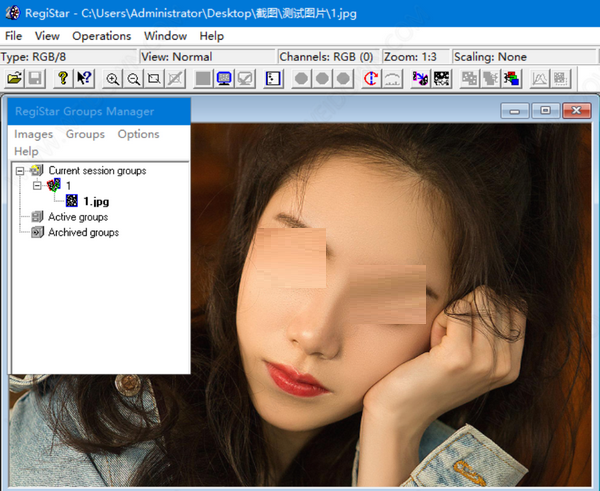Activate the context help arrow-question tool
This screenshot has height=491, width=600.
point(84,79)
